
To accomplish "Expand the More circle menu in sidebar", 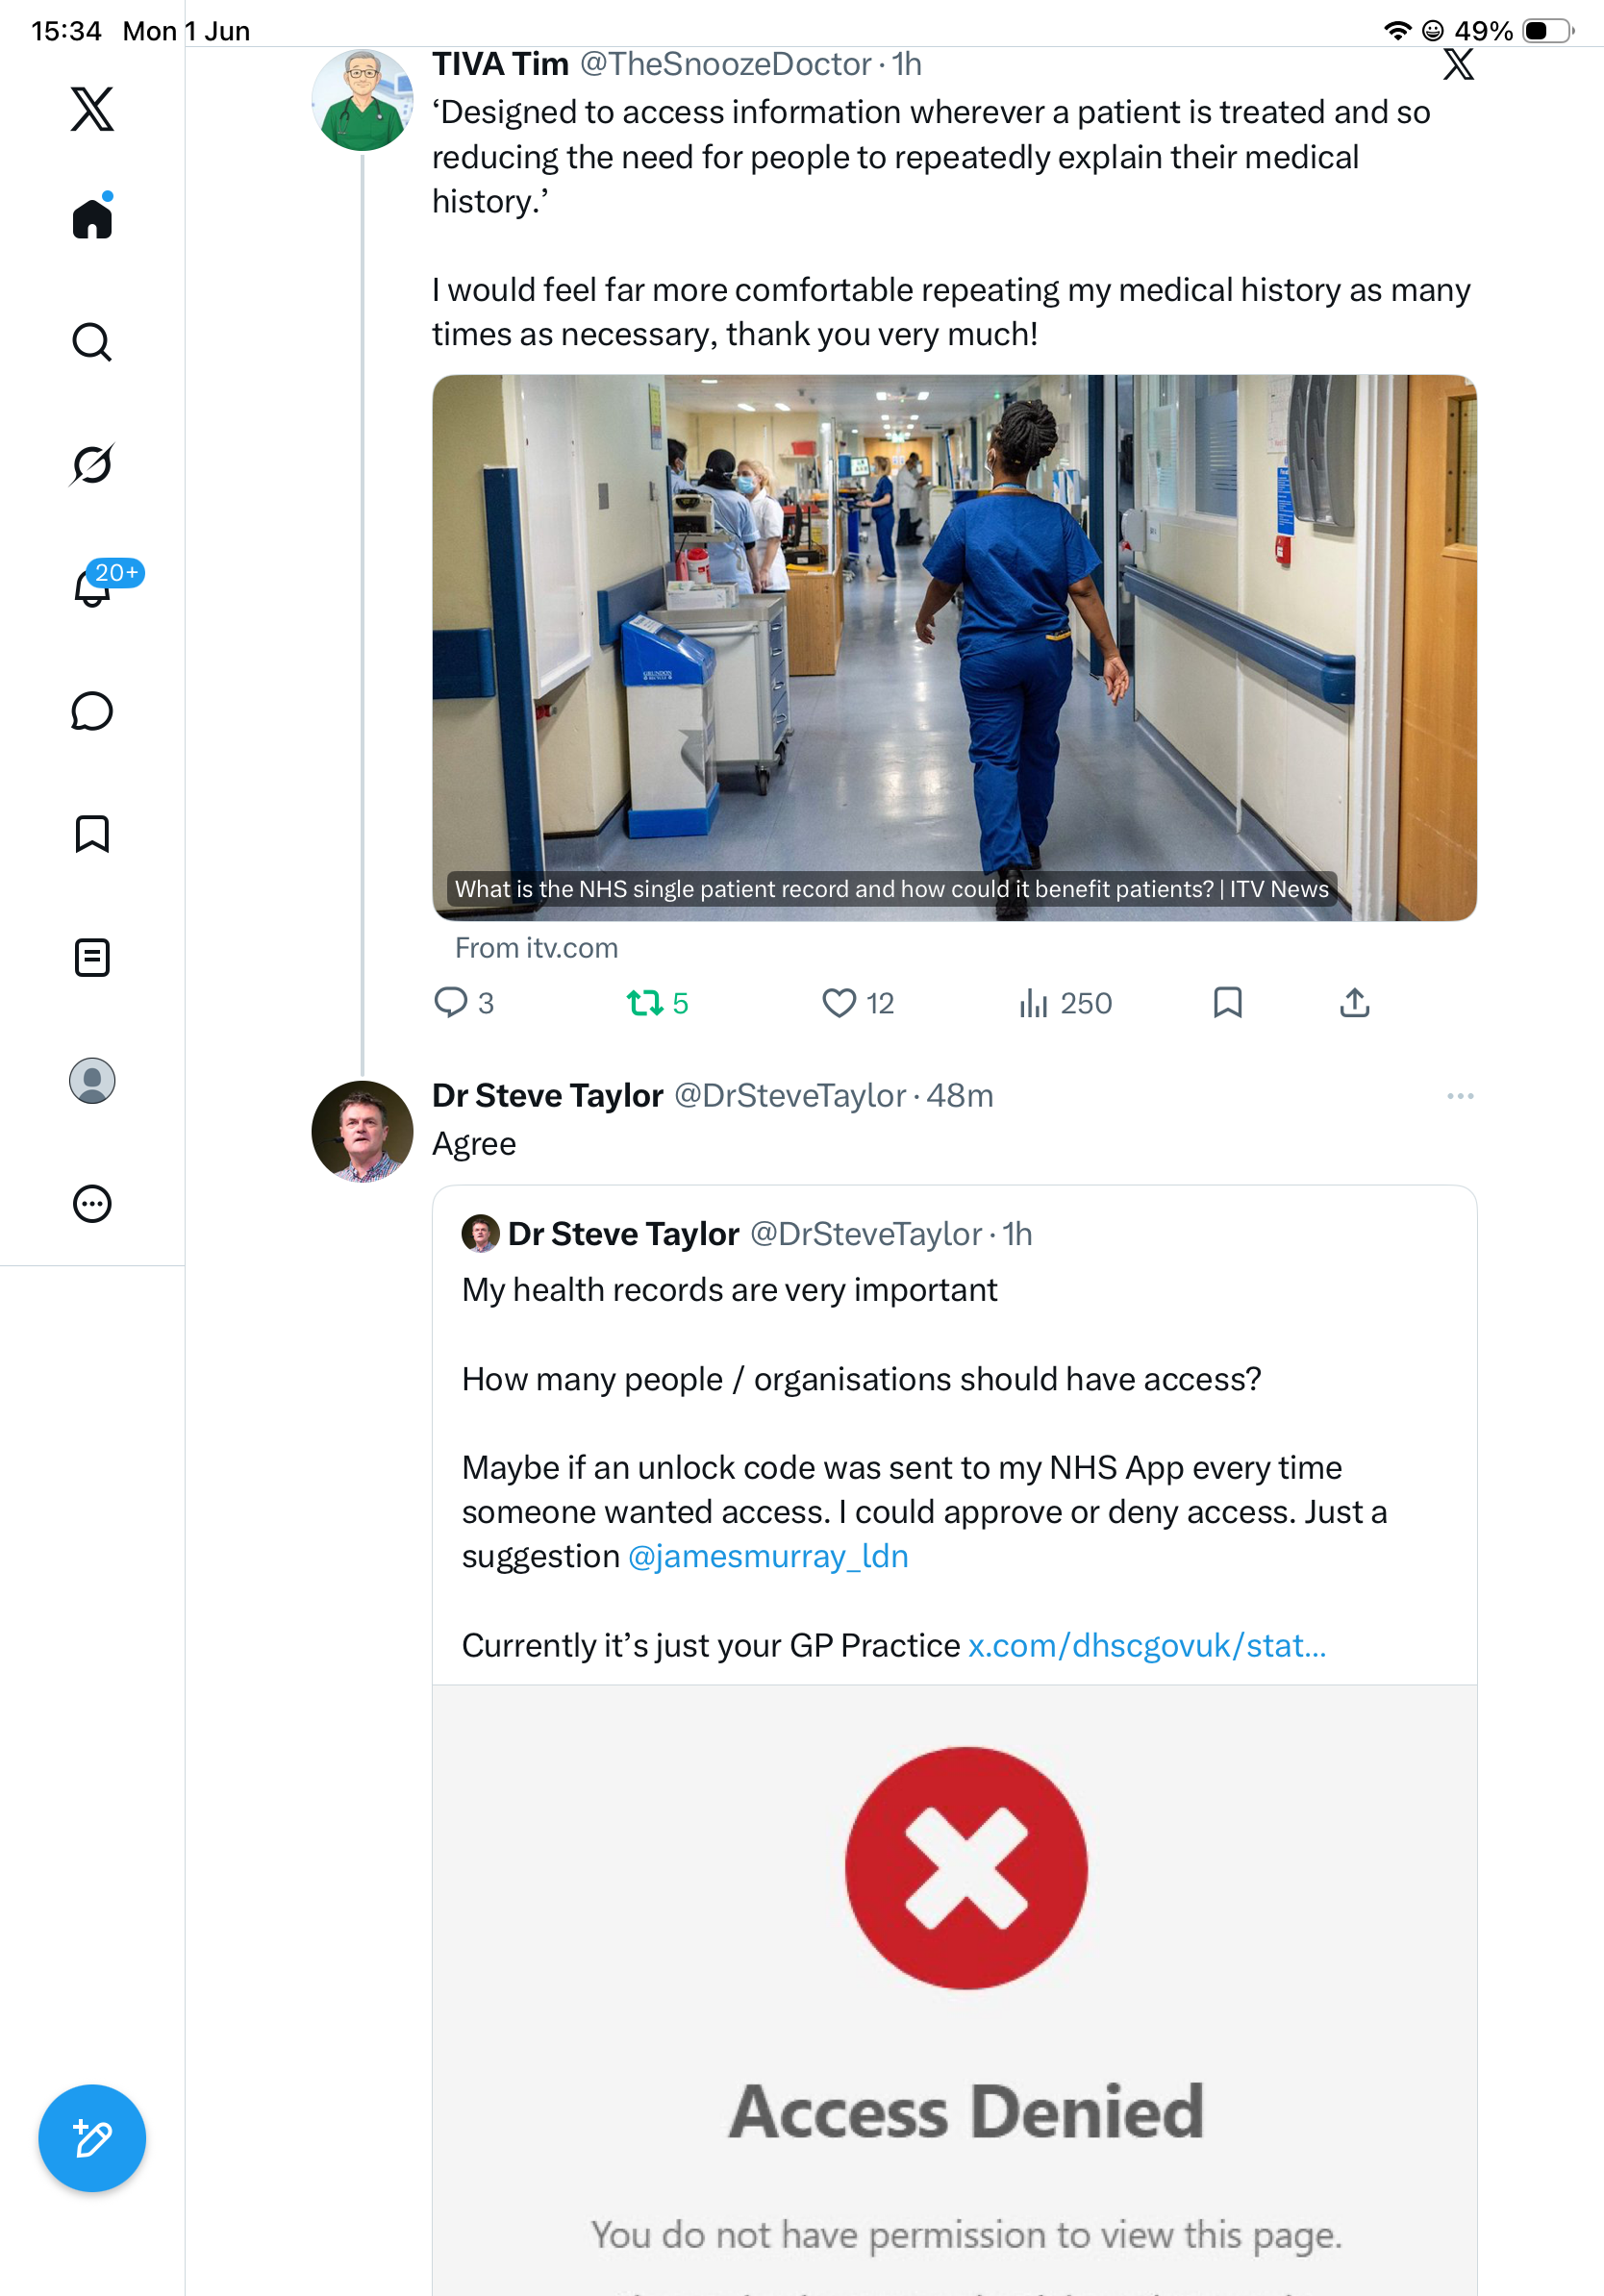I will (92, 1204).
